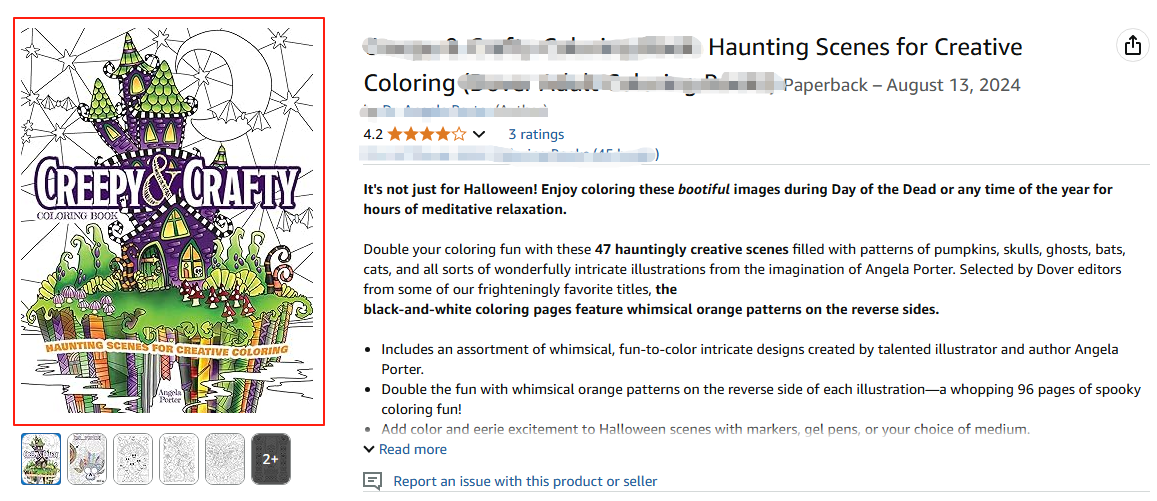Open the 3 ratings link
1157x501 pixels.
[536, 134]
